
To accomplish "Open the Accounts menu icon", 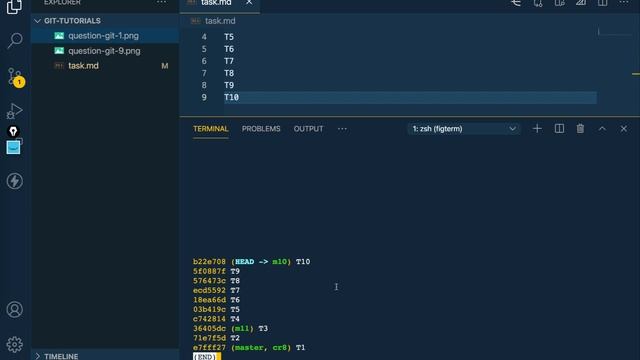I will coord(15,309).
